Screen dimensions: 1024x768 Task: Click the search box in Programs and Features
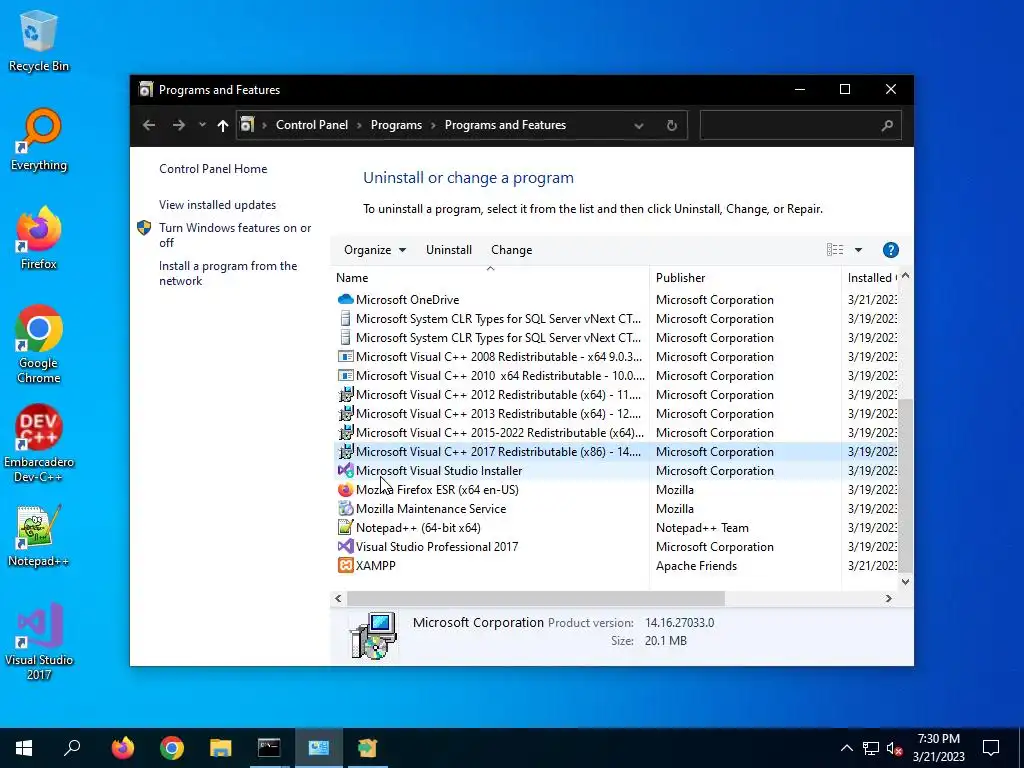pyautogui.click(x=801, y=125)
